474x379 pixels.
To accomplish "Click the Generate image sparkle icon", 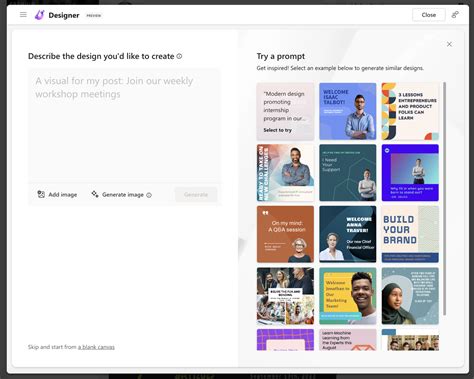I will 95,194.
